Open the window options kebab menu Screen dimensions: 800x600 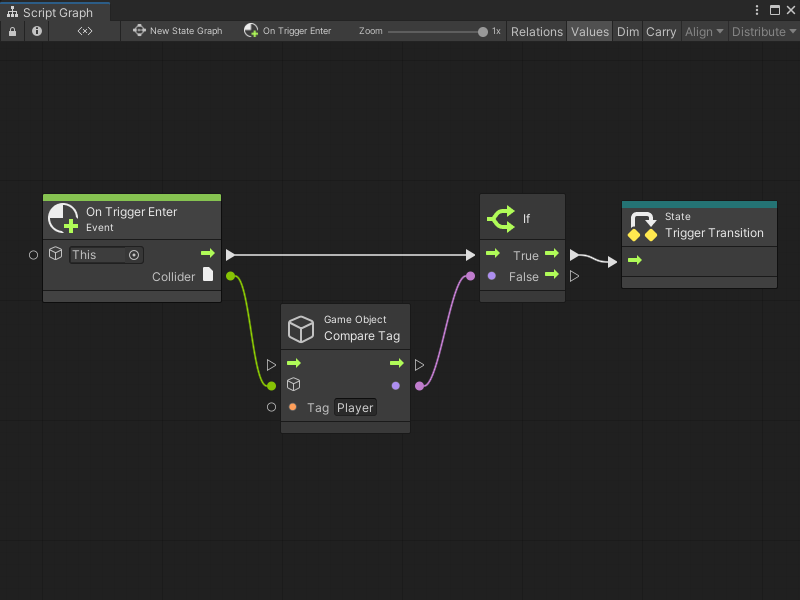click(757, 9)
